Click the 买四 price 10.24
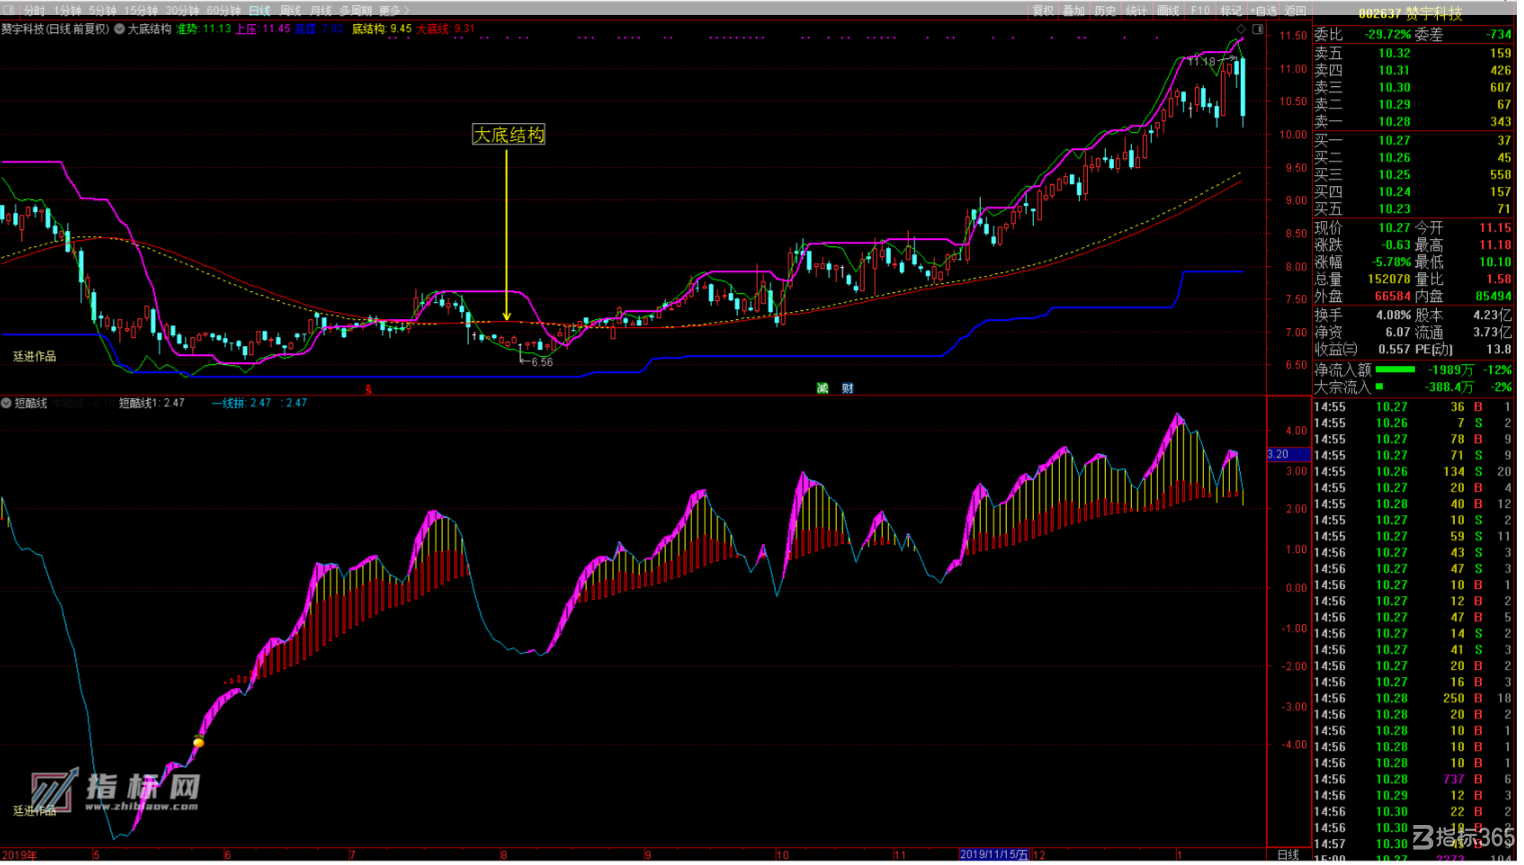 [x=1394, y=192]
